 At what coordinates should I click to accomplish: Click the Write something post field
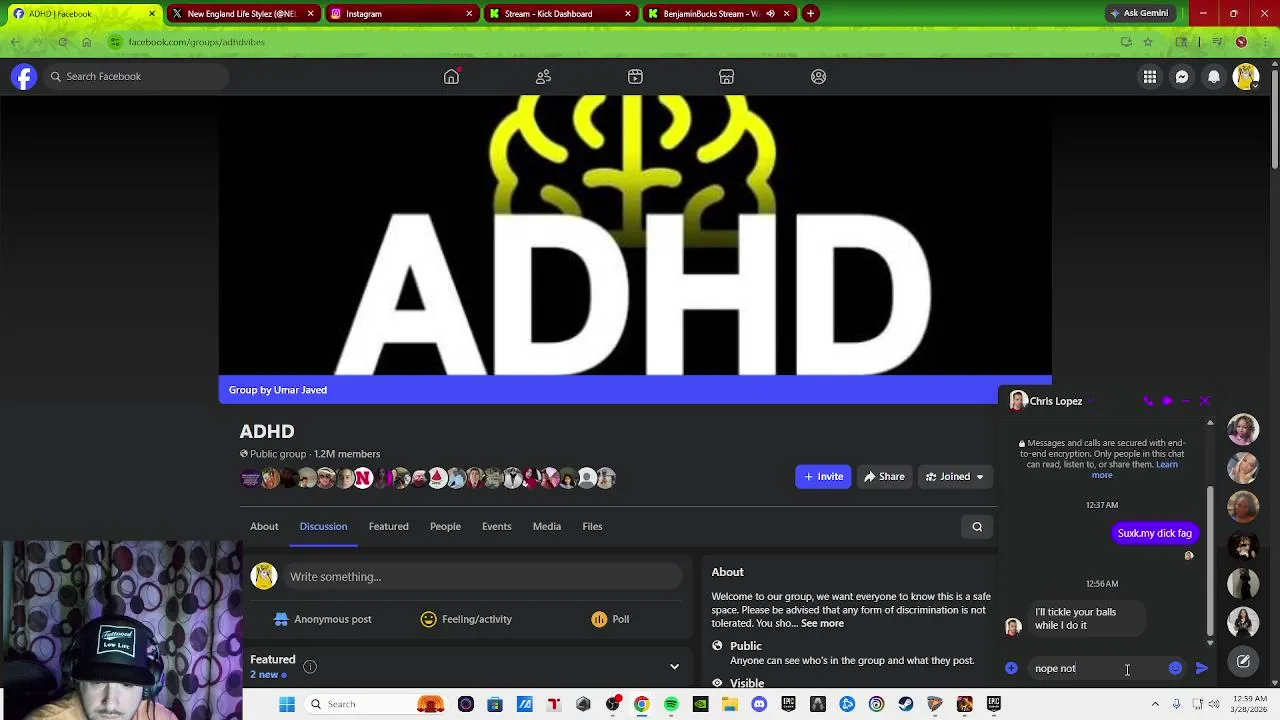tap(484, 577)
